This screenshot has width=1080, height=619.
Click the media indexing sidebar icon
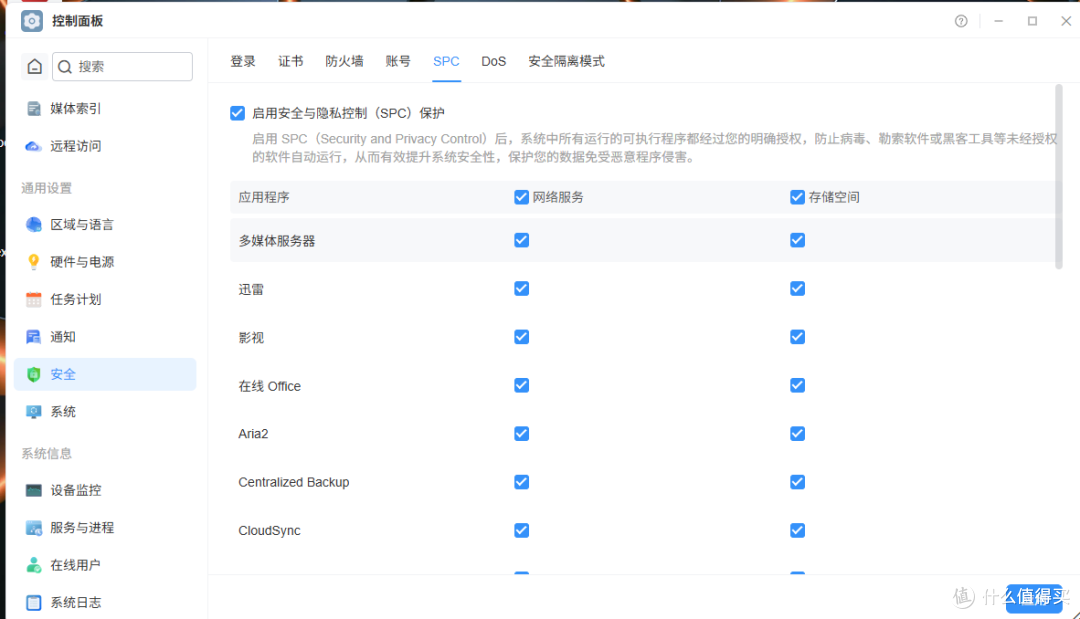33,109
